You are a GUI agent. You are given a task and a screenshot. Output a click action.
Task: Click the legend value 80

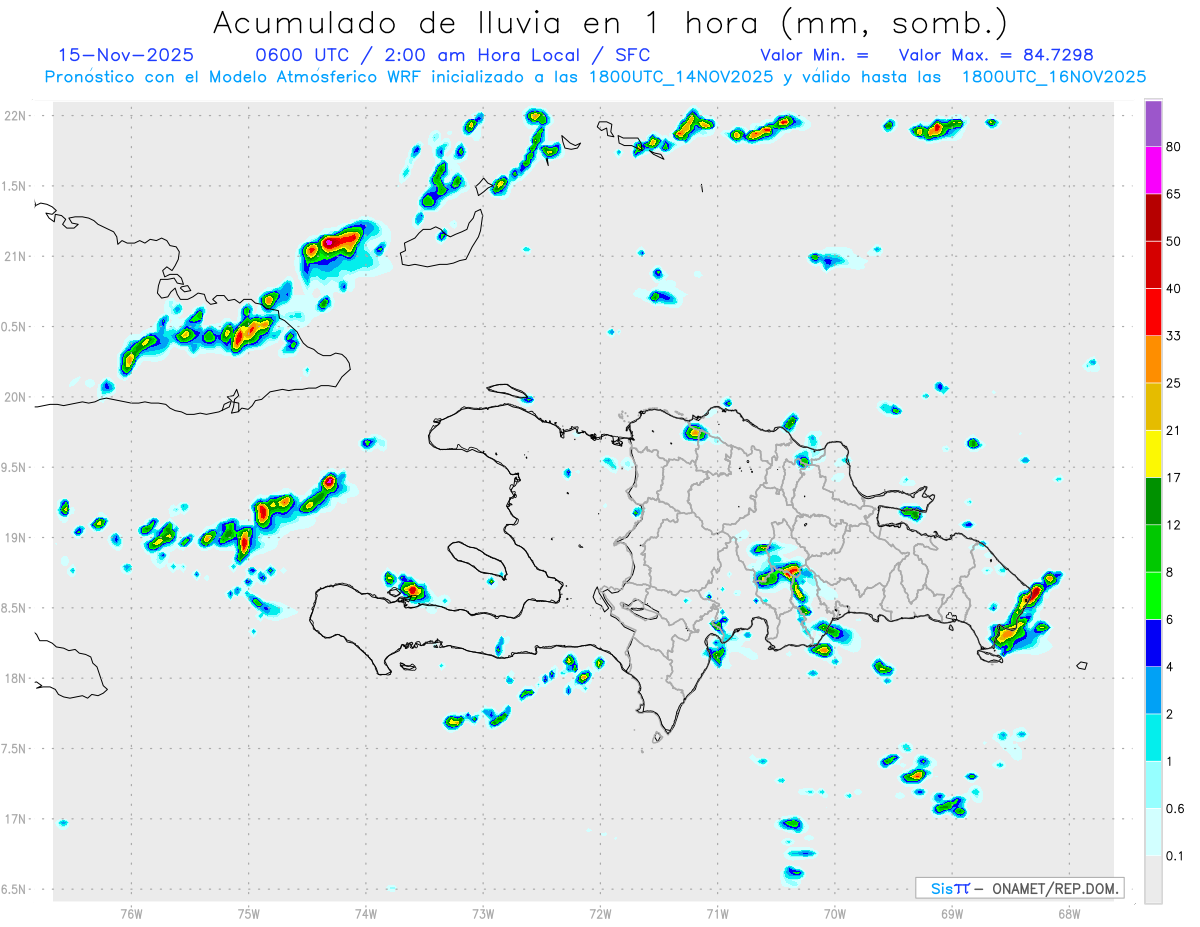point(1174,147)
